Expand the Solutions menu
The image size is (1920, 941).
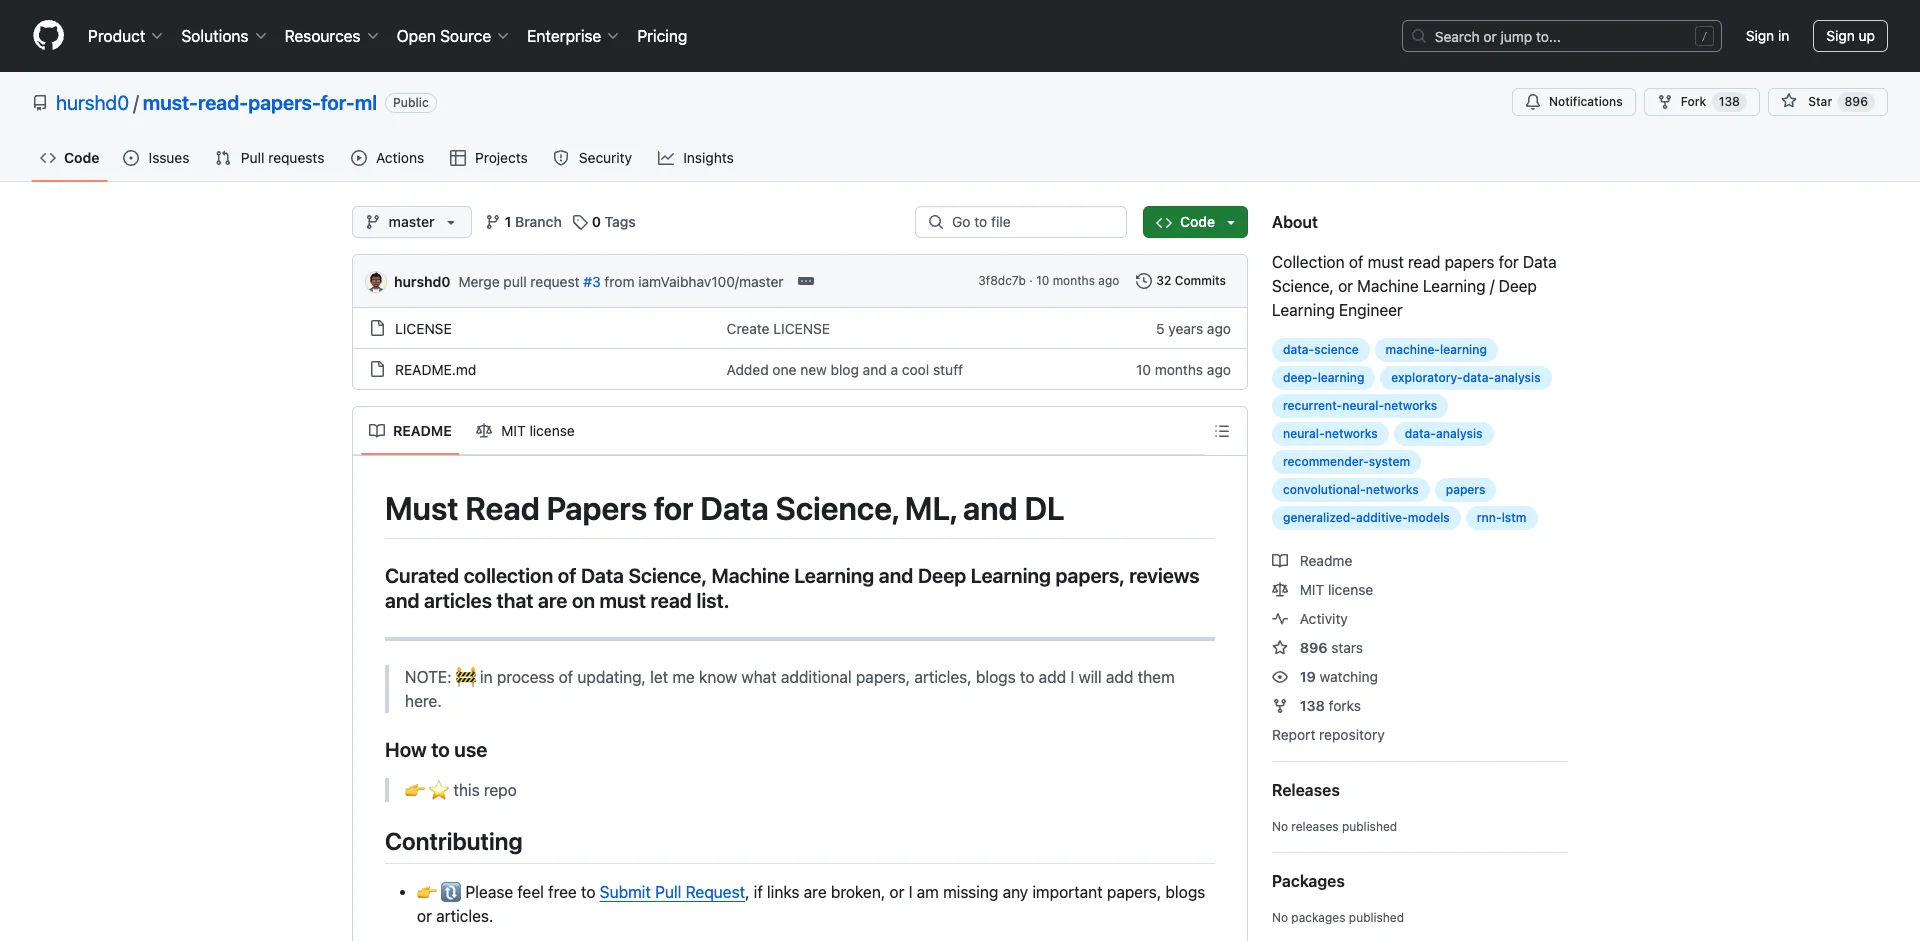pyautogui.click(x=223, y=36)
